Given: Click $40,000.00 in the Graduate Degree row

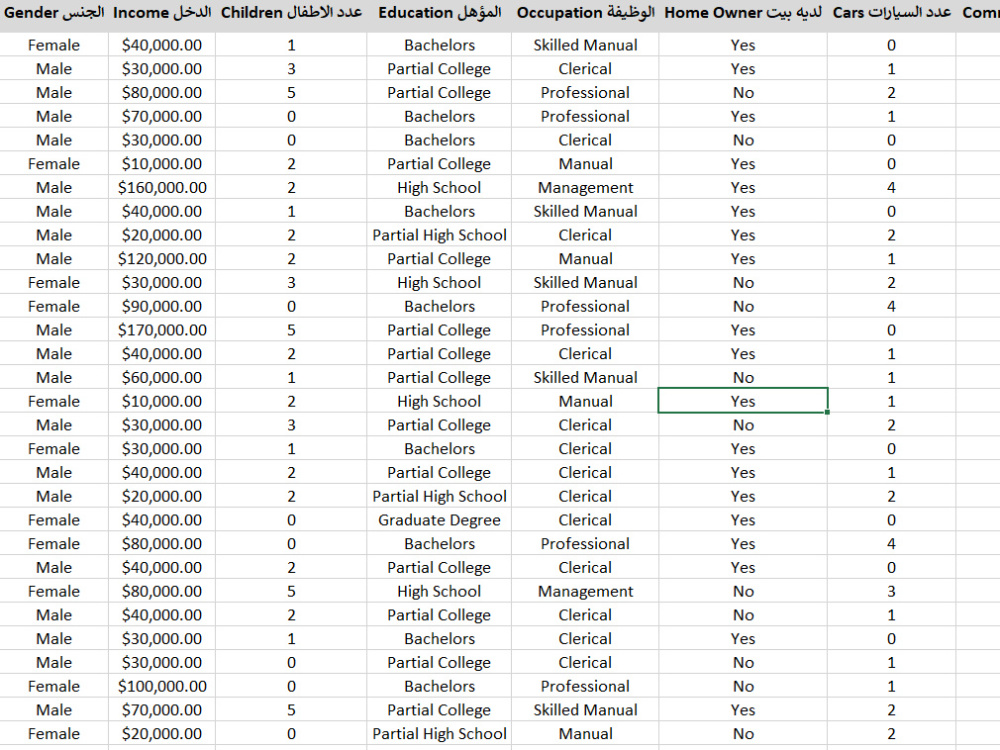Looking at the screenshot, I should coord(162,520).
